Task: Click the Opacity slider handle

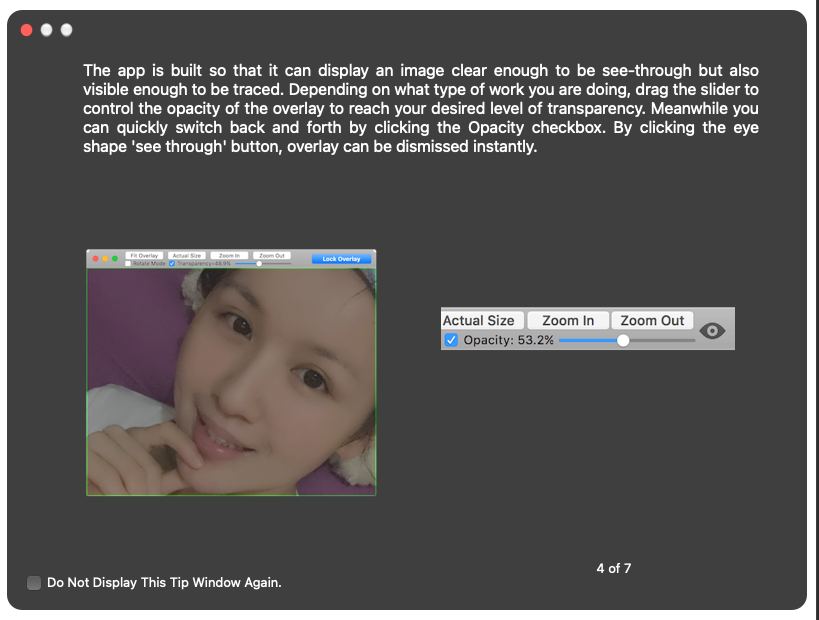Action: [623, 340]
